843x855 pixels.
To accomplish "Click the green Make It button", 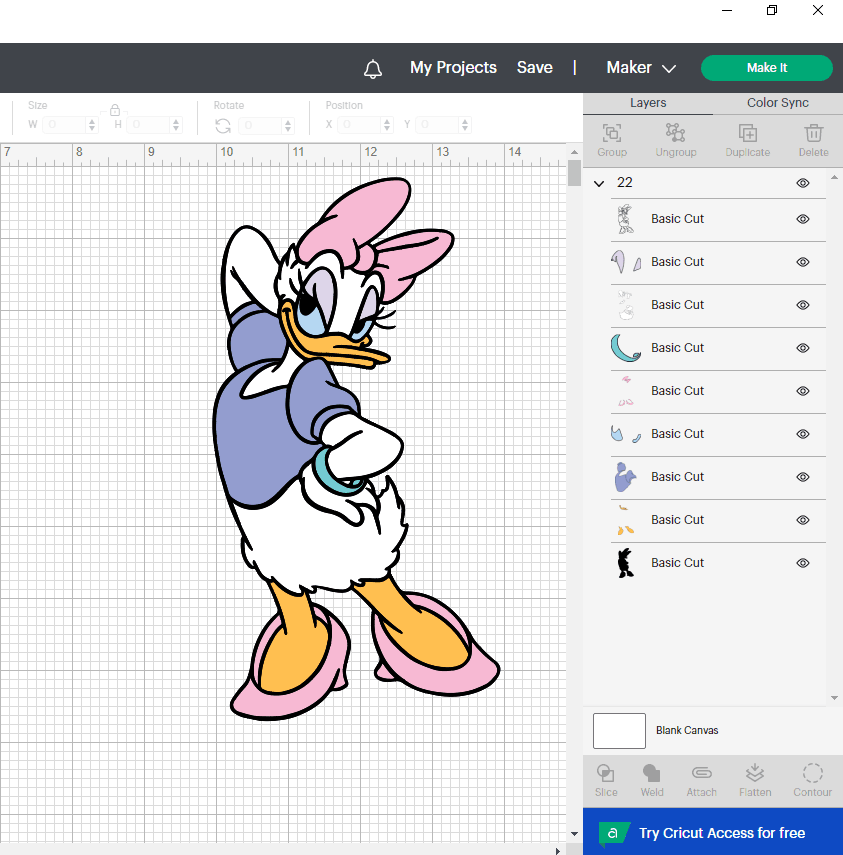I will (766, 68).
